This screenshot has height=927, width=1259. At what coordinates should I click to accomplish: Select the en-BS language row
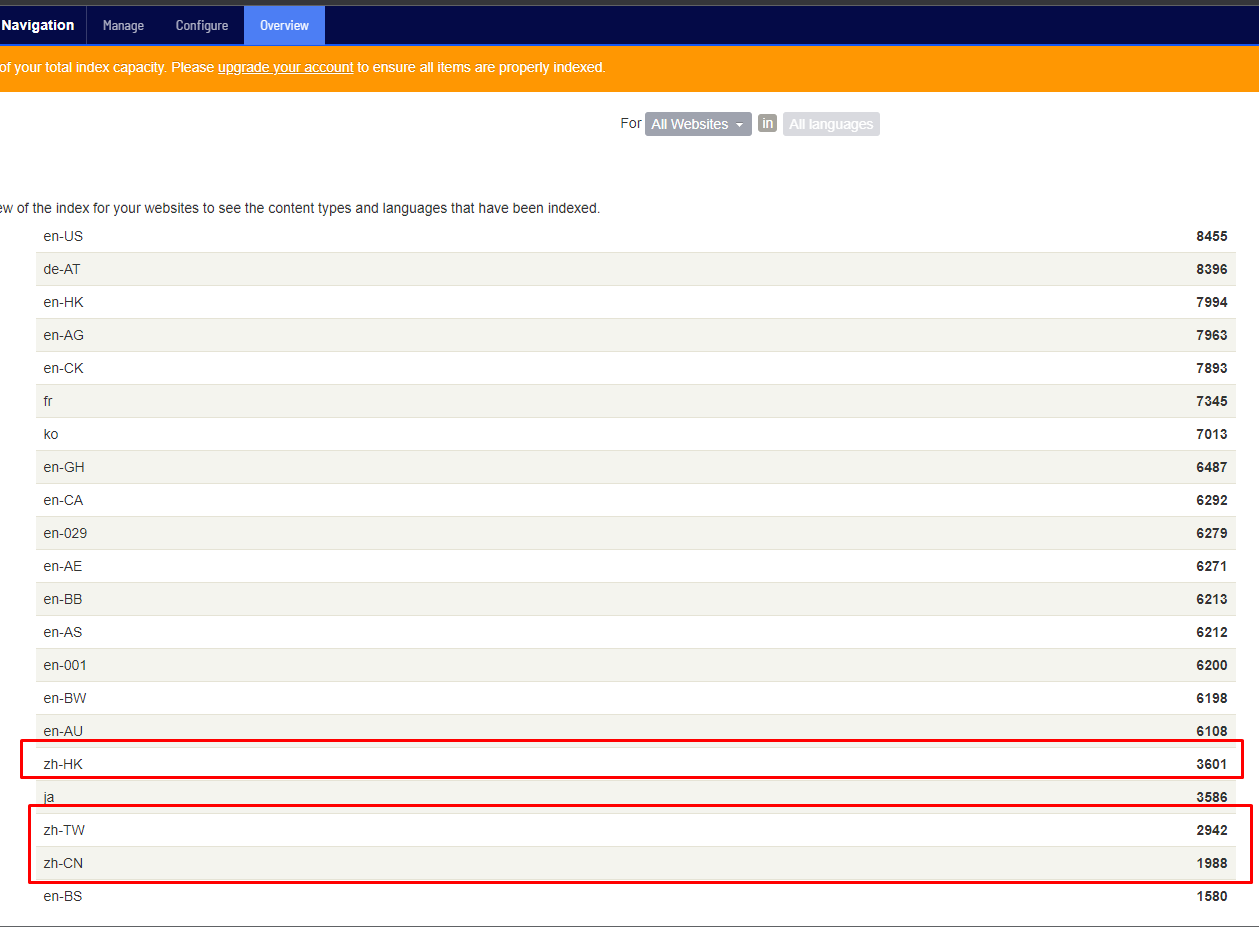tap(63, 896)
